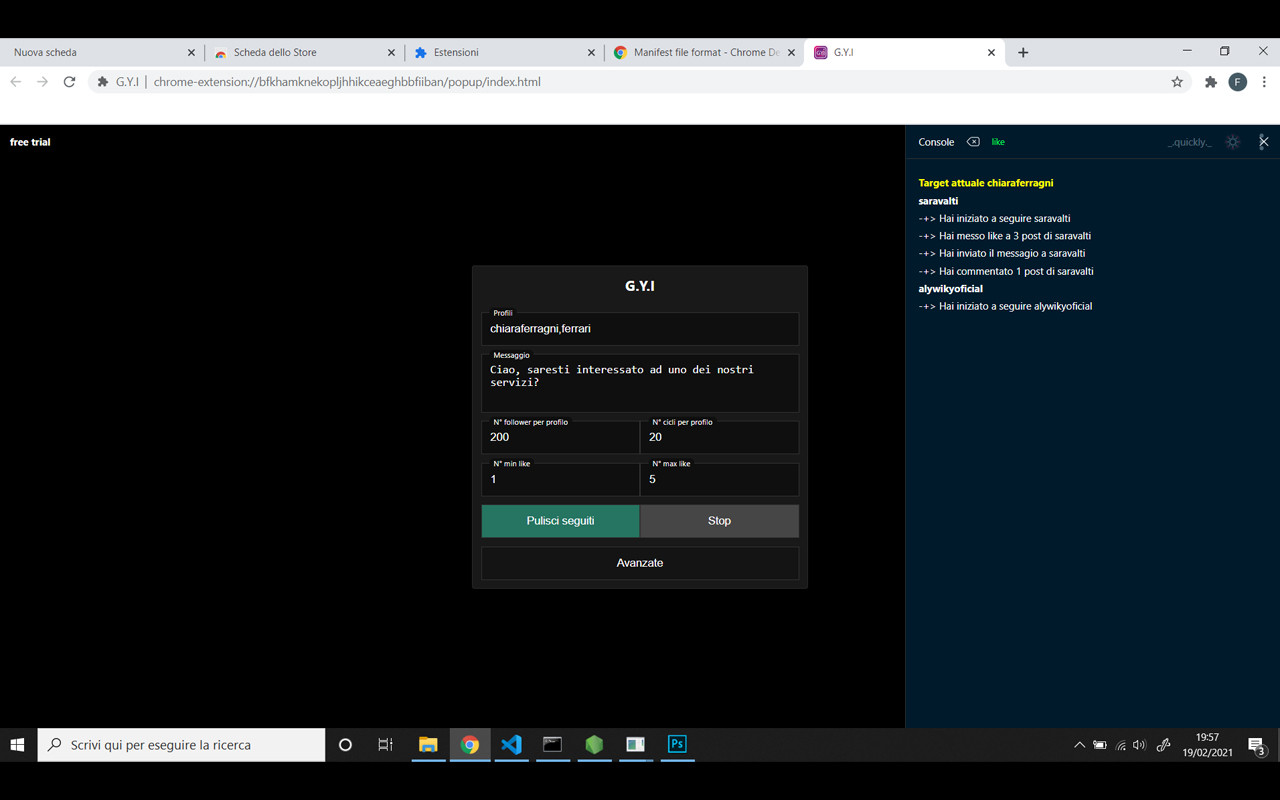Open Visual Studio Code from the taskbar
The image size is (1280, 800).
[x=511, y=744]
